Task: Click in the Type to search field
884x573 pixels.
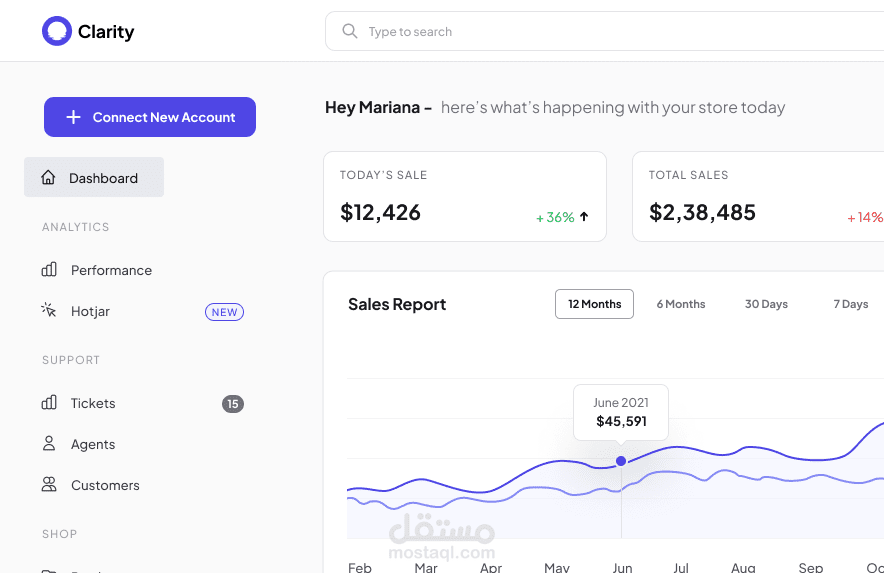Action: [x=604, y=31]
